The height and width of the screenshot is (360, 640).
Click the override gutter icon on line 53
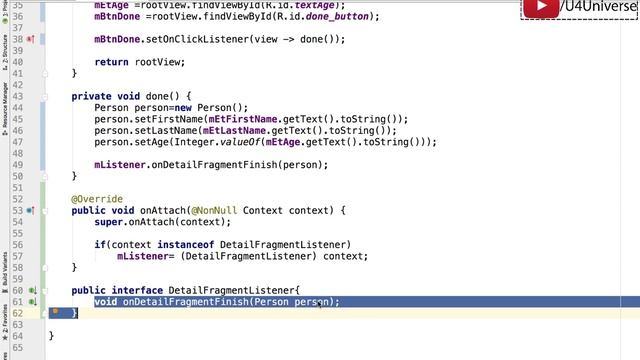(31, 211)
